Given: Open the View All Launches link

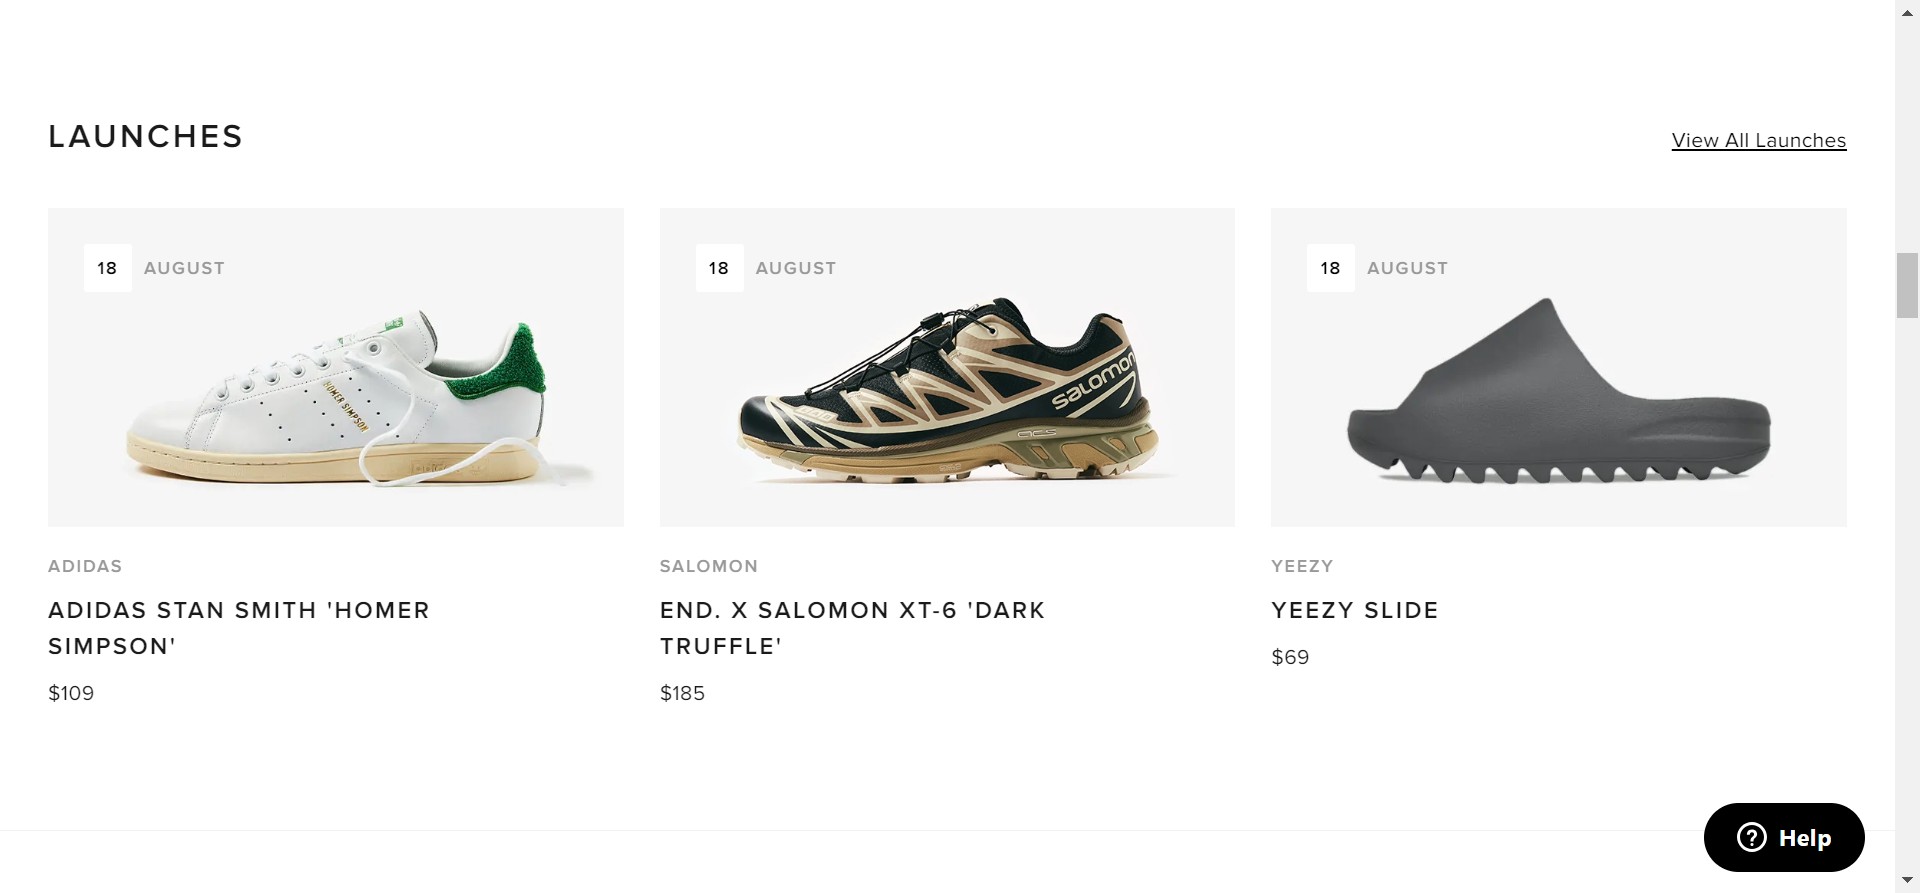Looking at the screenshot, I should (x=1758, y=141).
